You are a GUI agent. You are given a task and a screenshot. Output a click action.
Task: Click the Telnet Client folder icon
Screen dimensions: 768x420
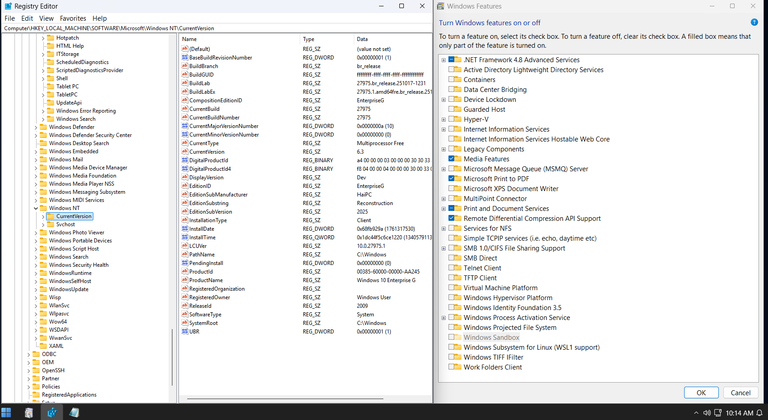coord(457,268)
